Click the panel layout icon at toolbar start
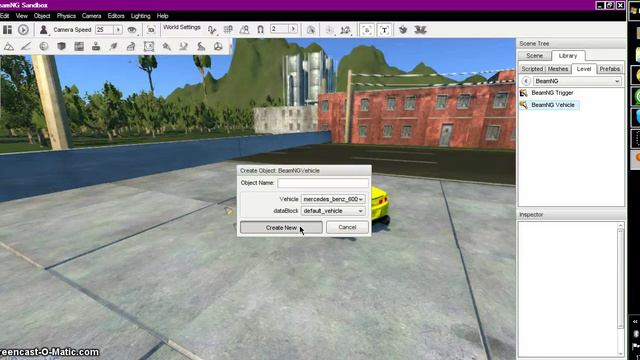640x360 pixels. (7, 30)
